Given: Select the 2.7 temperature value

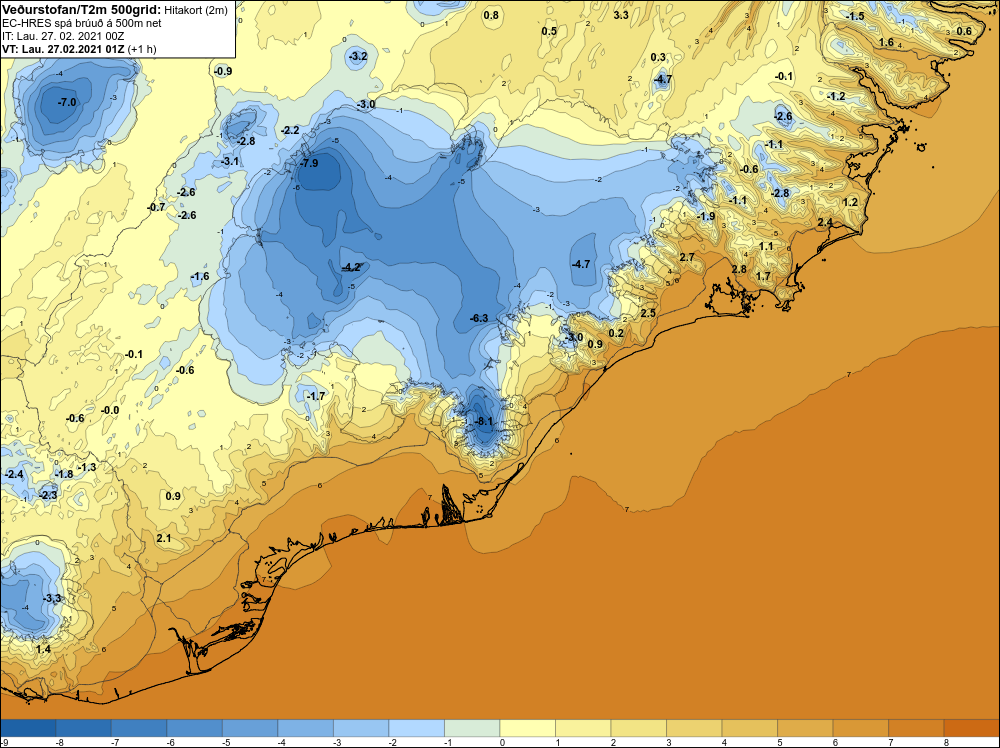Looking at the screenshot, I should [x=687, y=258].
